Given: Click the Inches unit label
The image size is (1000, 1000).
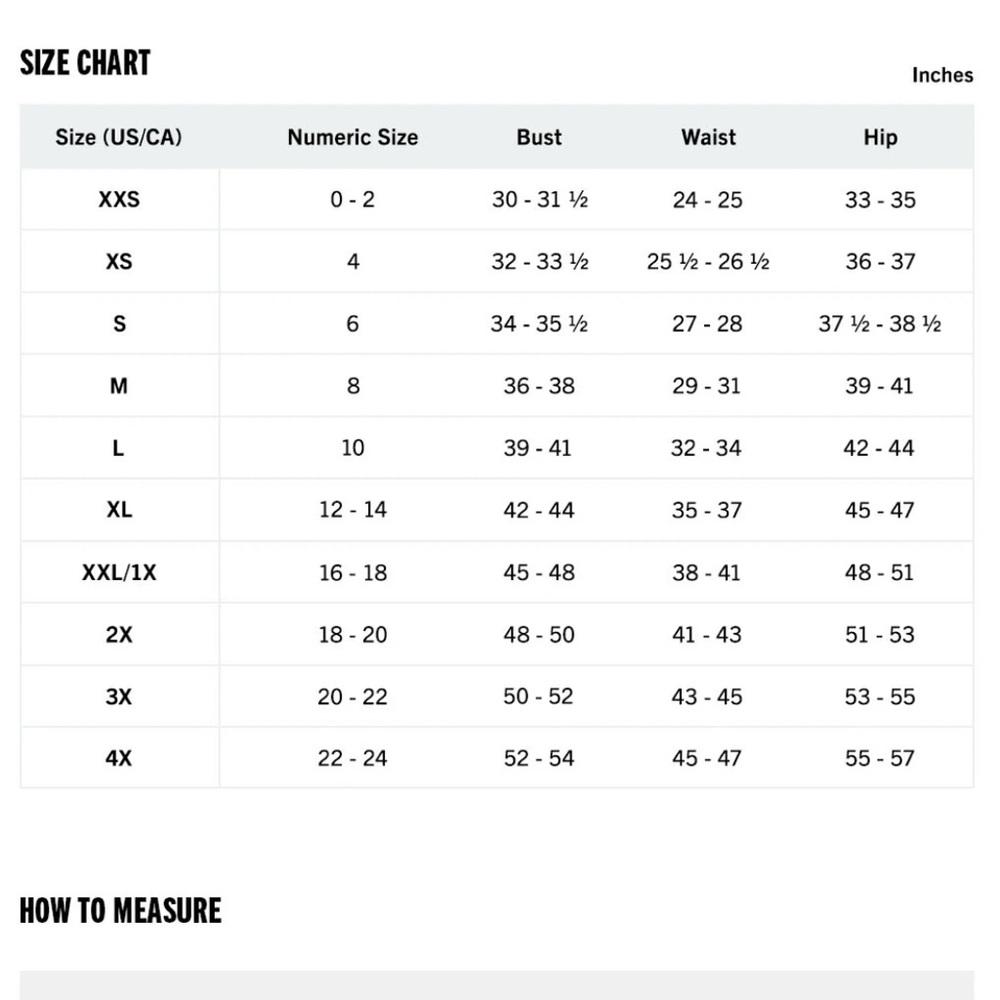Looking at the screenshot, I should [942, 75].
